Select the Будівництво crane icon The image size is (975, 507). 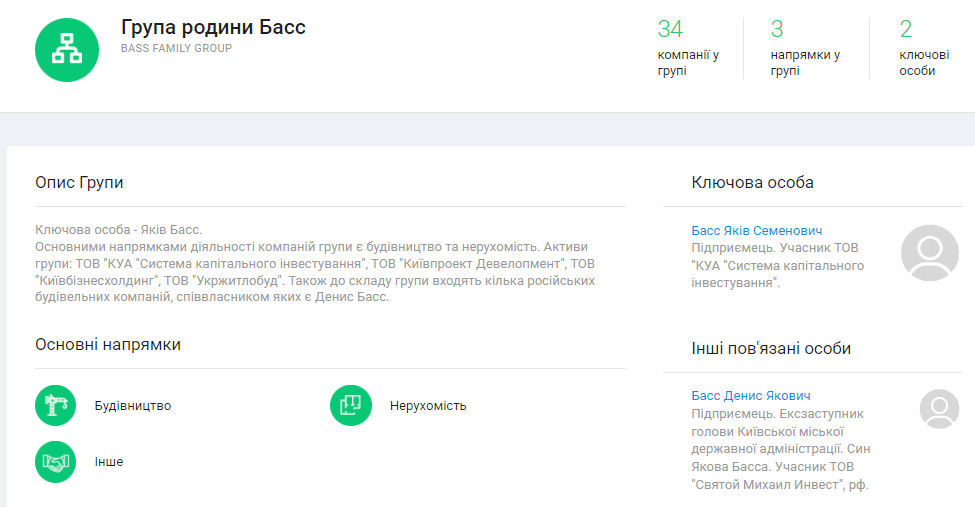click(x=56, y=405)
